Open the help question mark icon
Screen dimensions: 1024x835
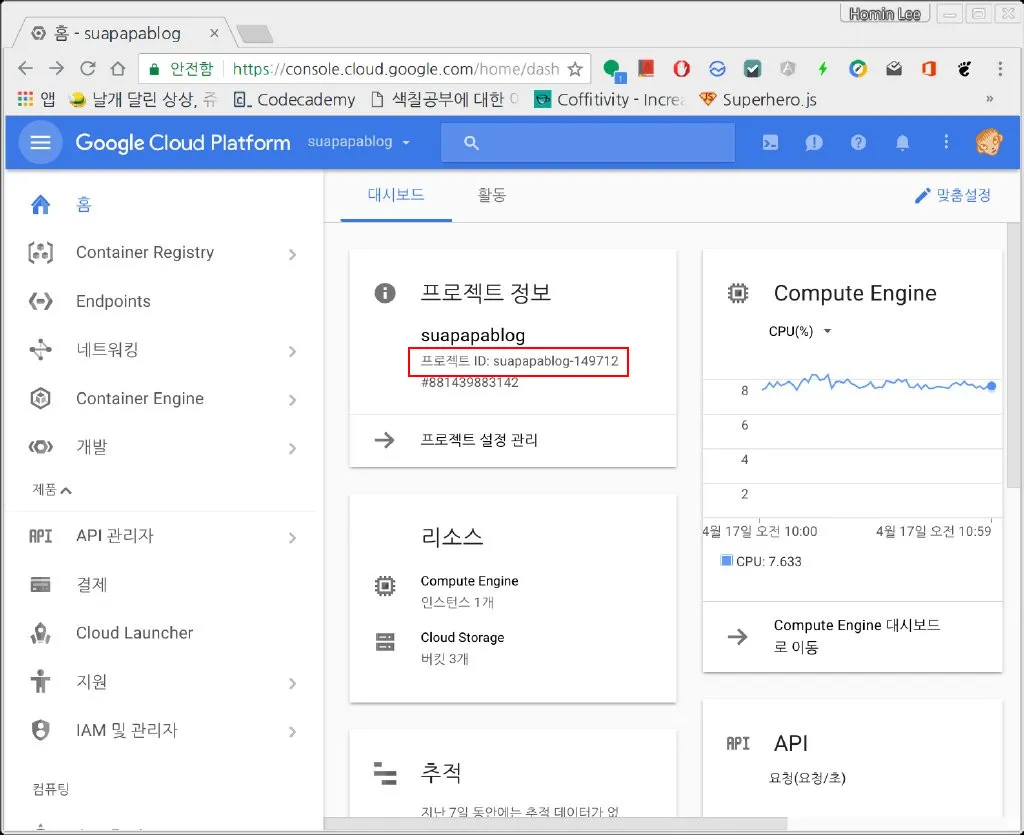858,142
